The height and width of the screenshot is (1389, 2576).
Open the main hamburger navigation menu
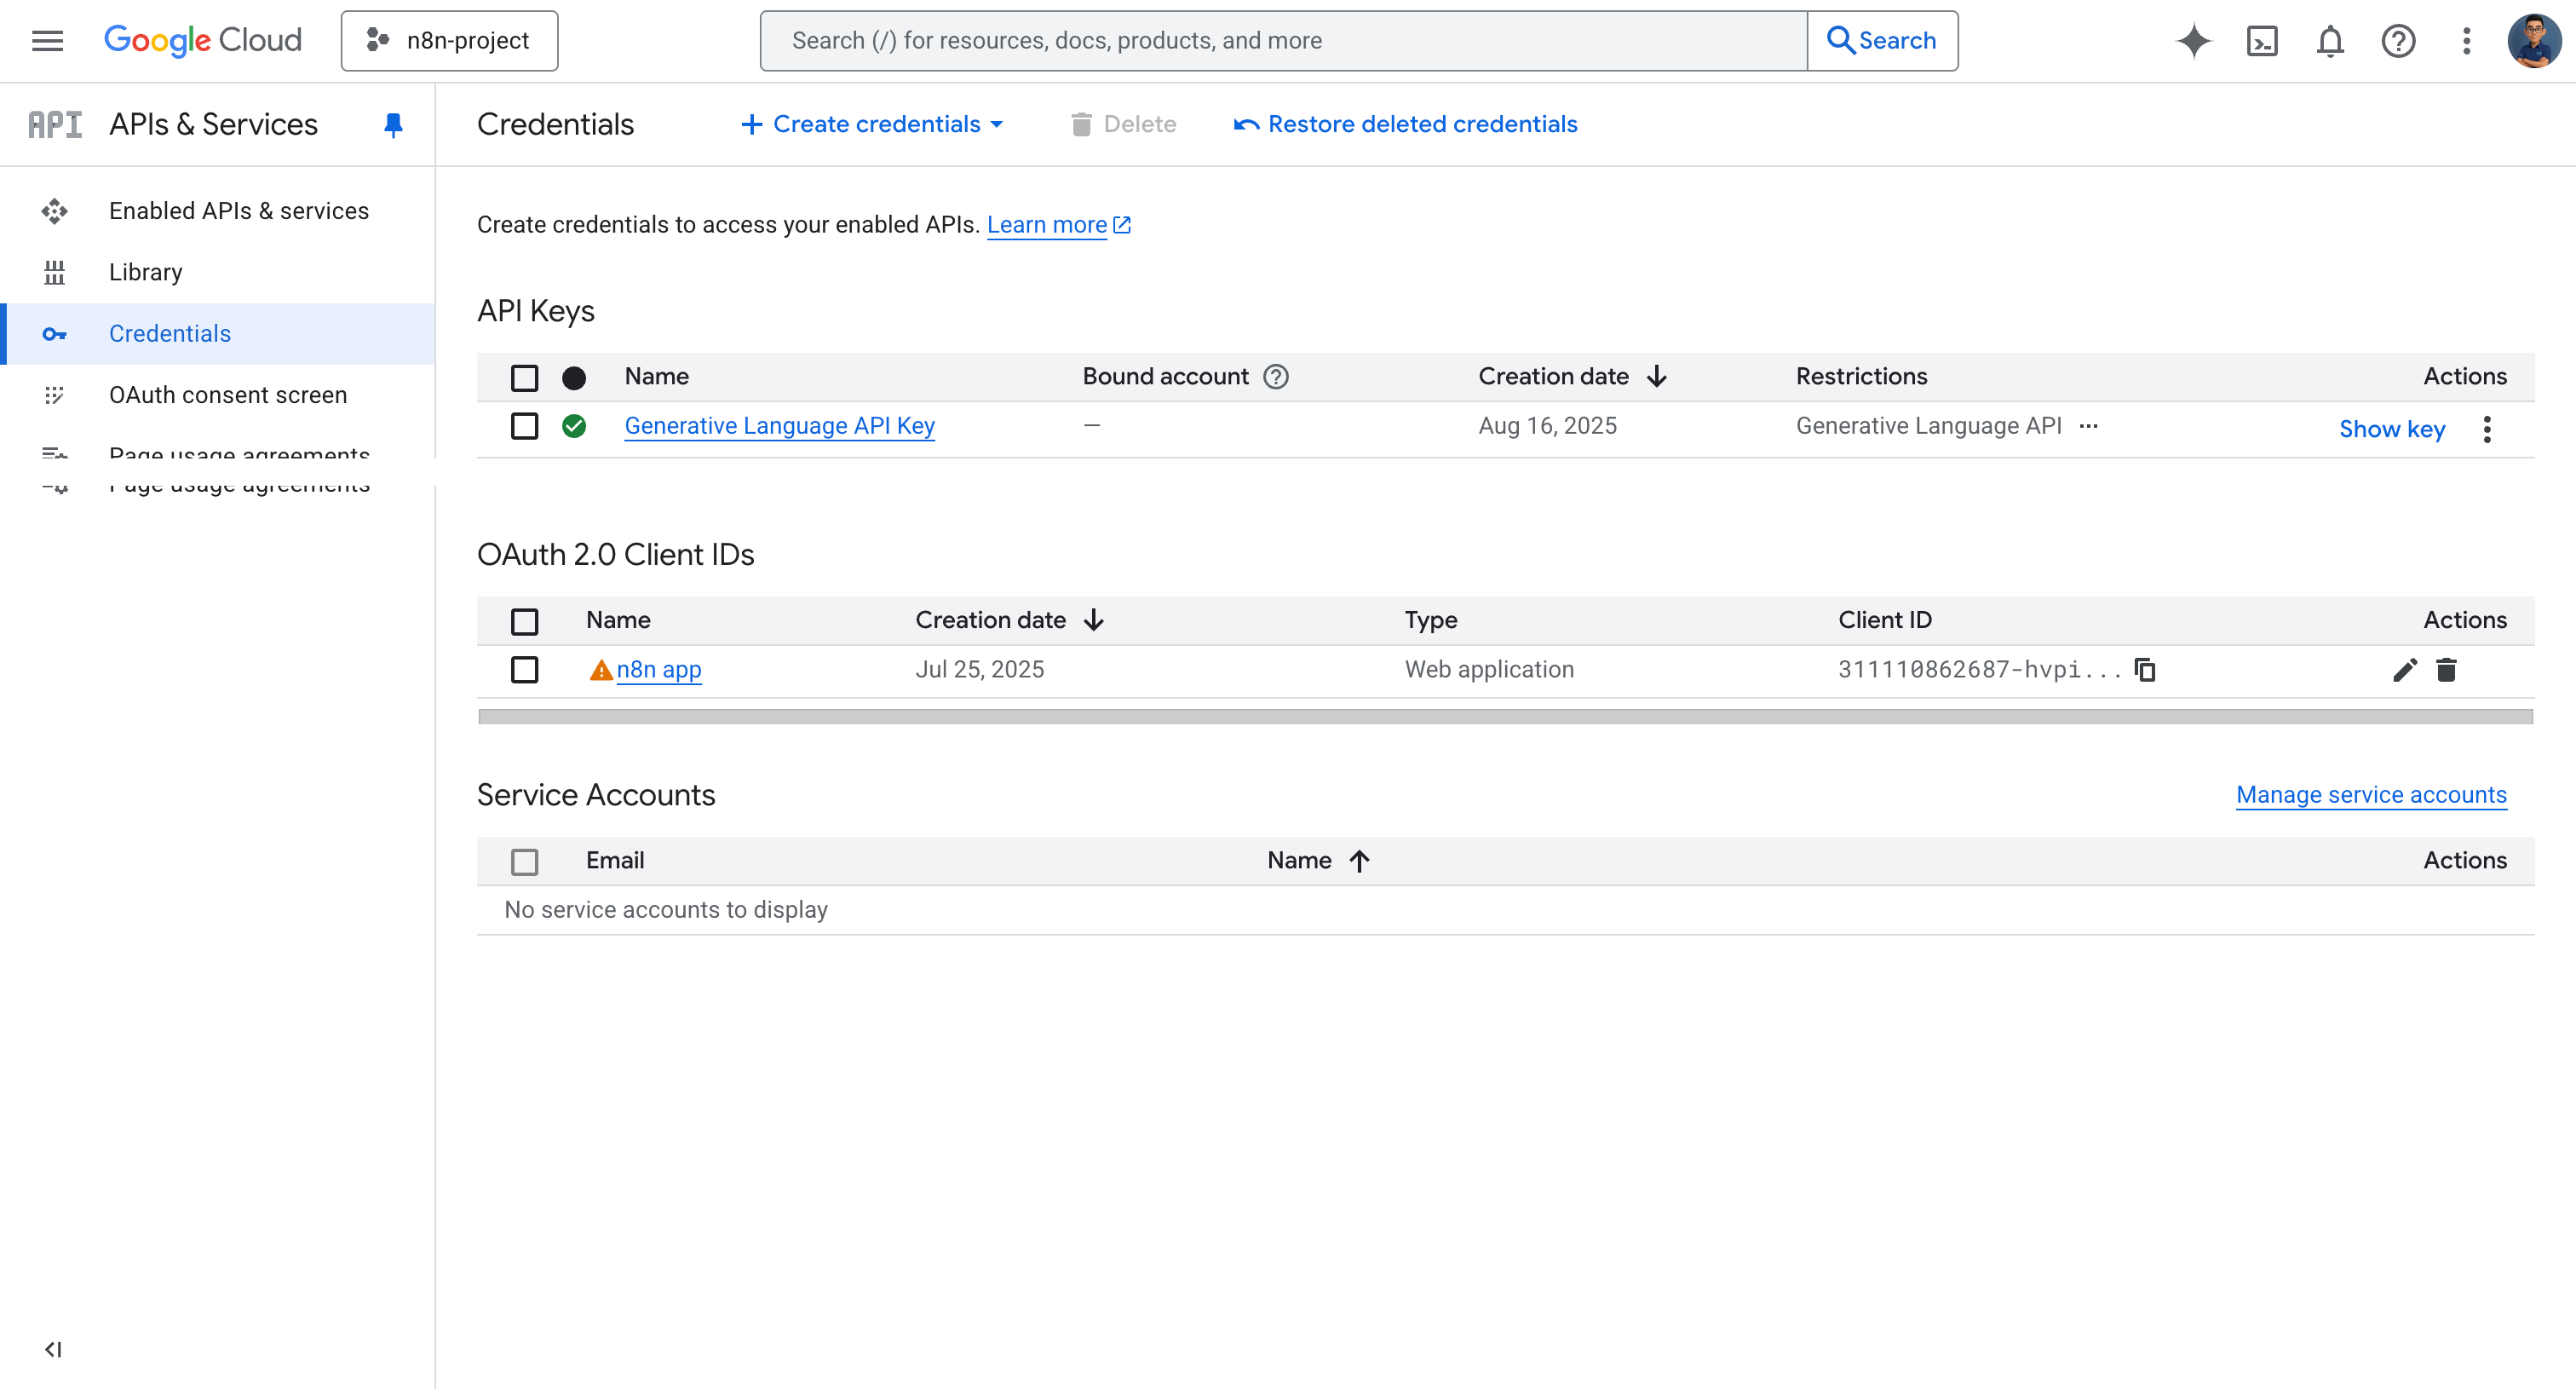tap(47, 41)
